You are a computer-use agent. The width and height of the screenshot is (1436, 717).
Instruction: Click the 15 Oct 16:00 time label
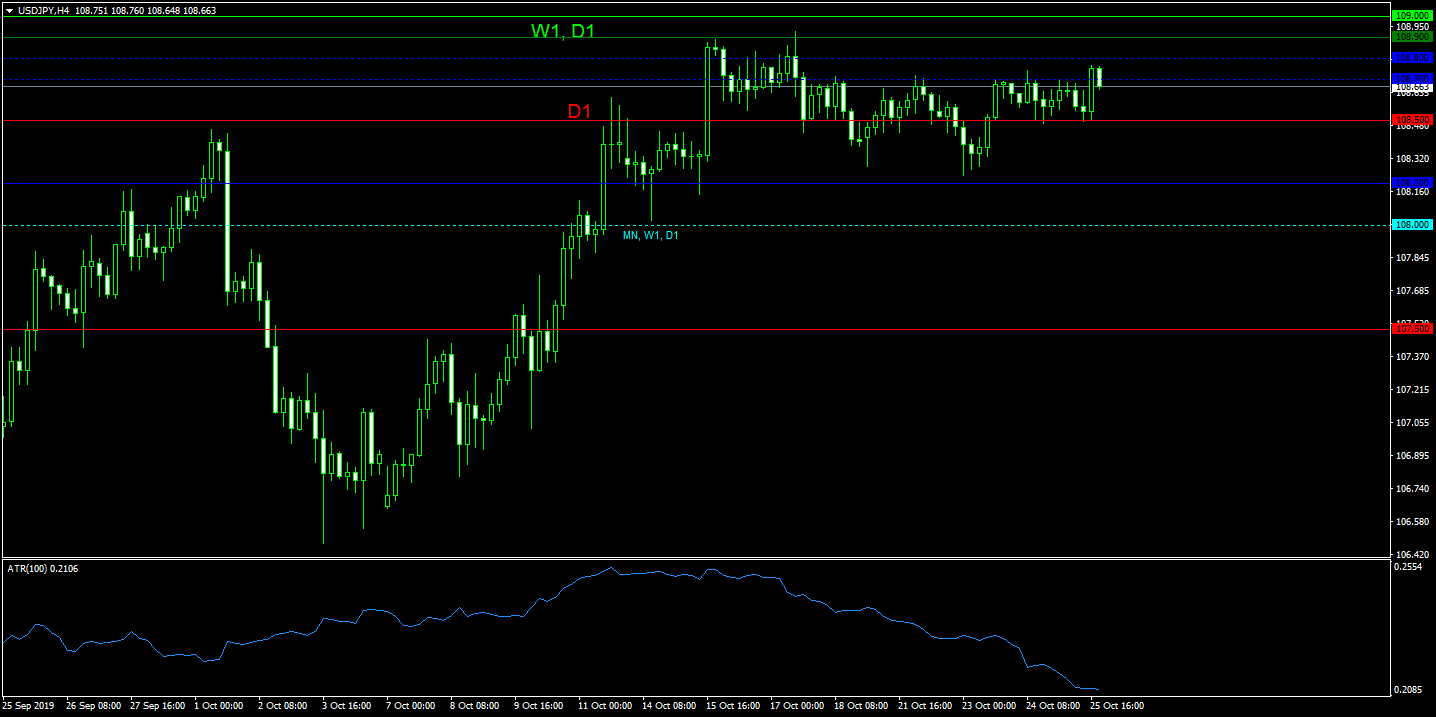[x=733, y=706]
